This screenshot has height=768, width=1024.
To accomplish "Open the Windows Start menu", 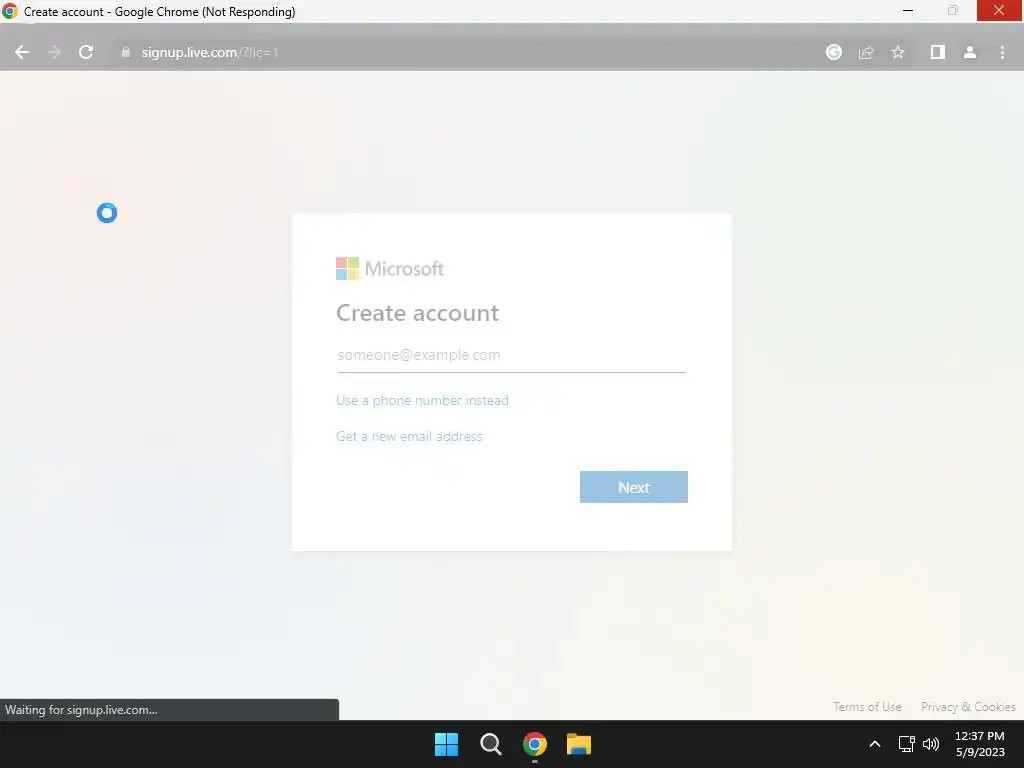I will click(447, 744).
